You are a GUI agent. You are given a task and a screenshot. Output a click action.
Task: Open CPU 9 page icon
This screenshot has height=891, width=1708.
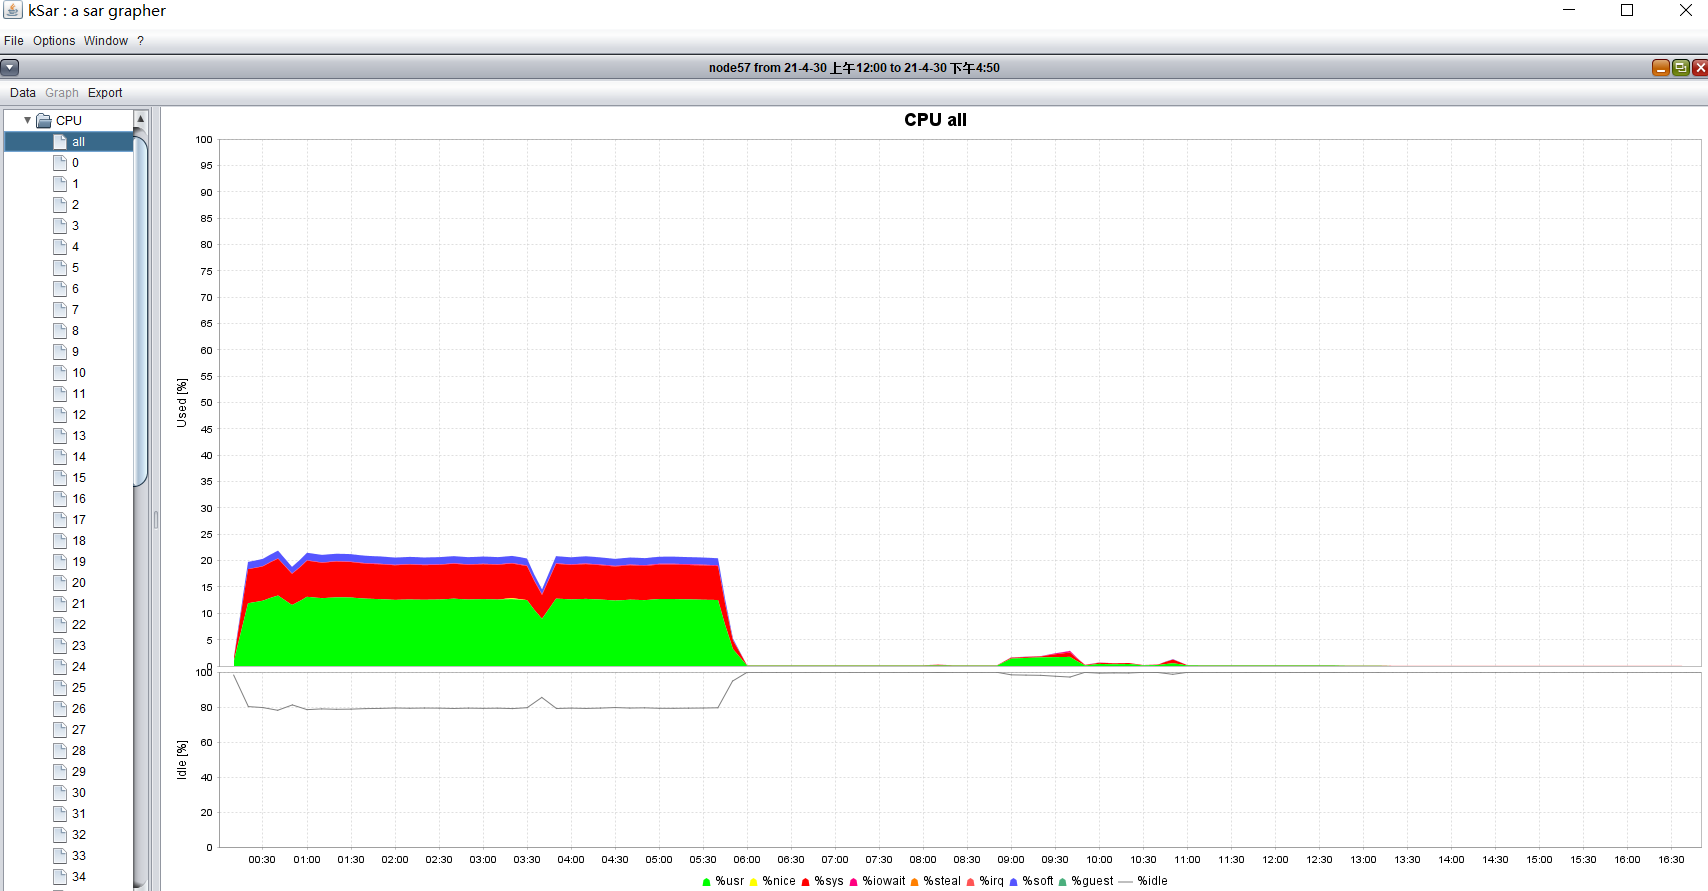60,351
